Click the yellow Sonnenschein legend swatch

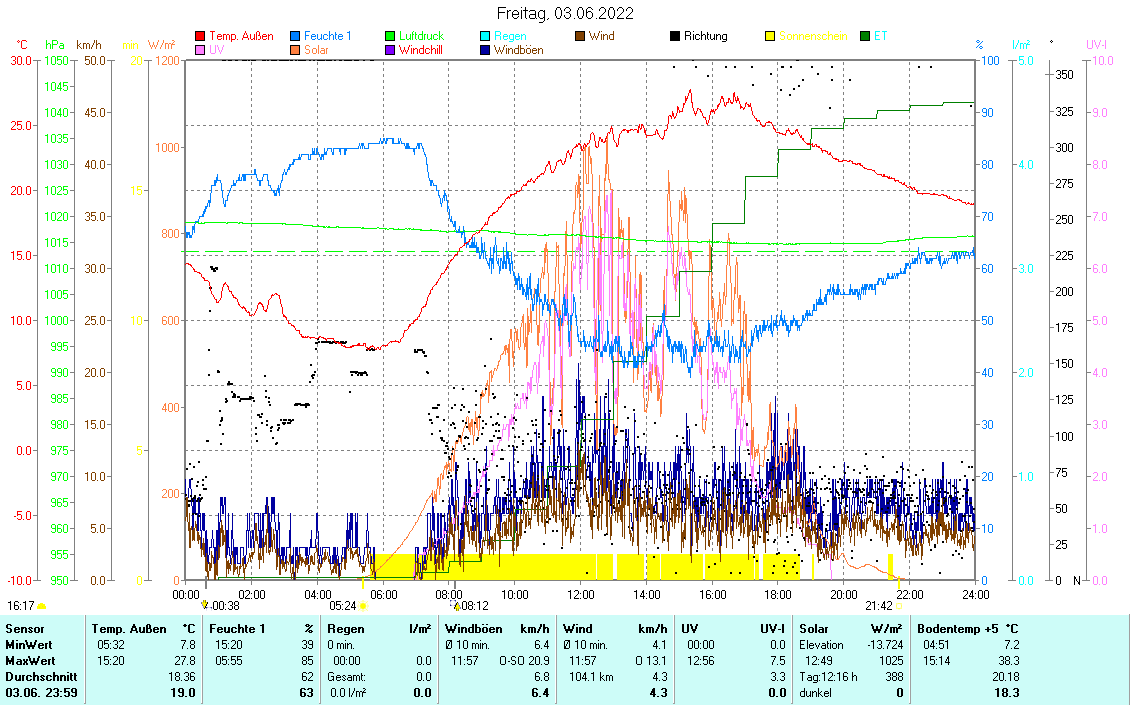(x=770, y=37)
